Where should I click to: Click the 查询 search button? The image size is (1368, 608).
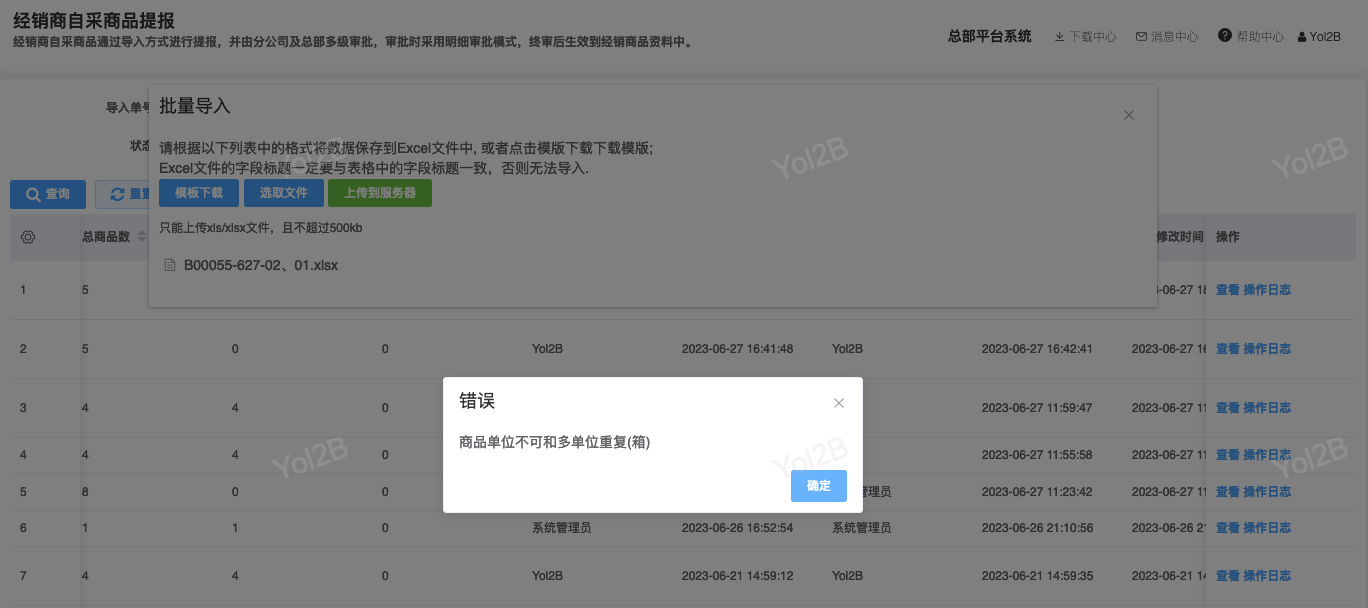[x=48, y=194]
